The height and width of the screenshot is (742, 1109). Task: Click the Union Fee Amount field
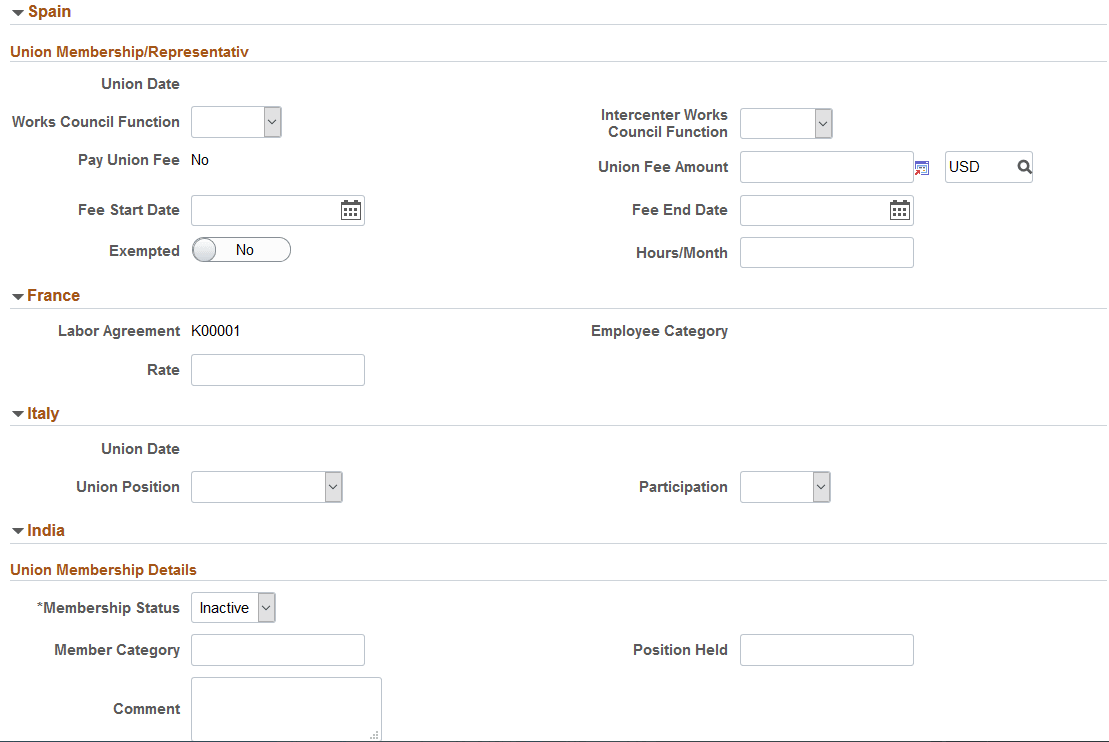pos(827,167)
